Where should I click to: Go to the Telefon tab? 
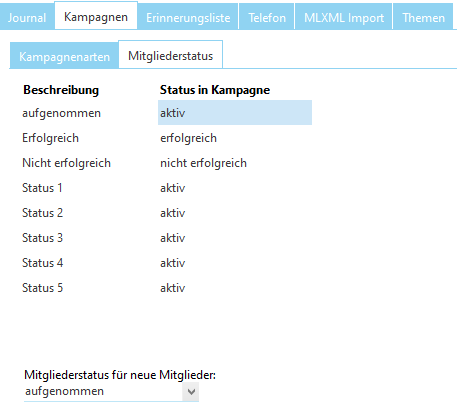267,17
